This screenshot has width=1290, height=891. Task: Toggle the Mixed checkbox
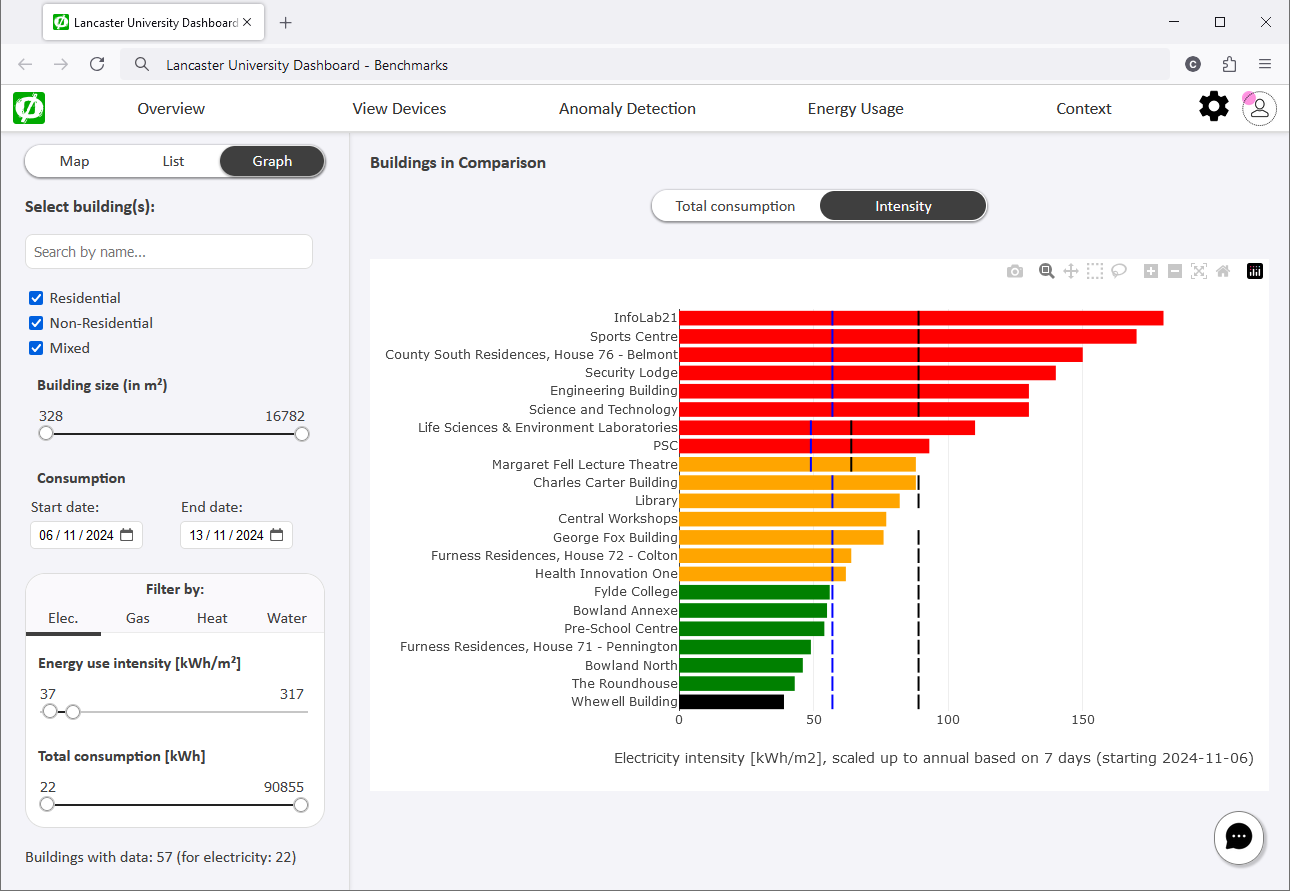(x=37, y=348)
